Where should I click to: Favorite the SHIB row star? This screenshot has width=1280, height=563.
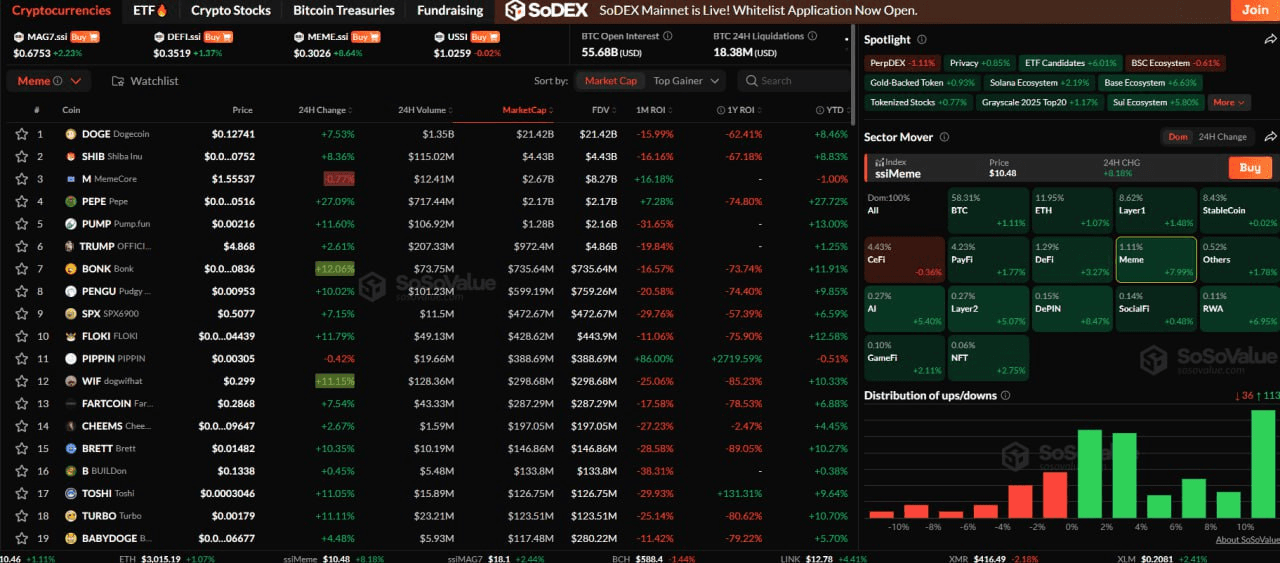pos(21,156)
